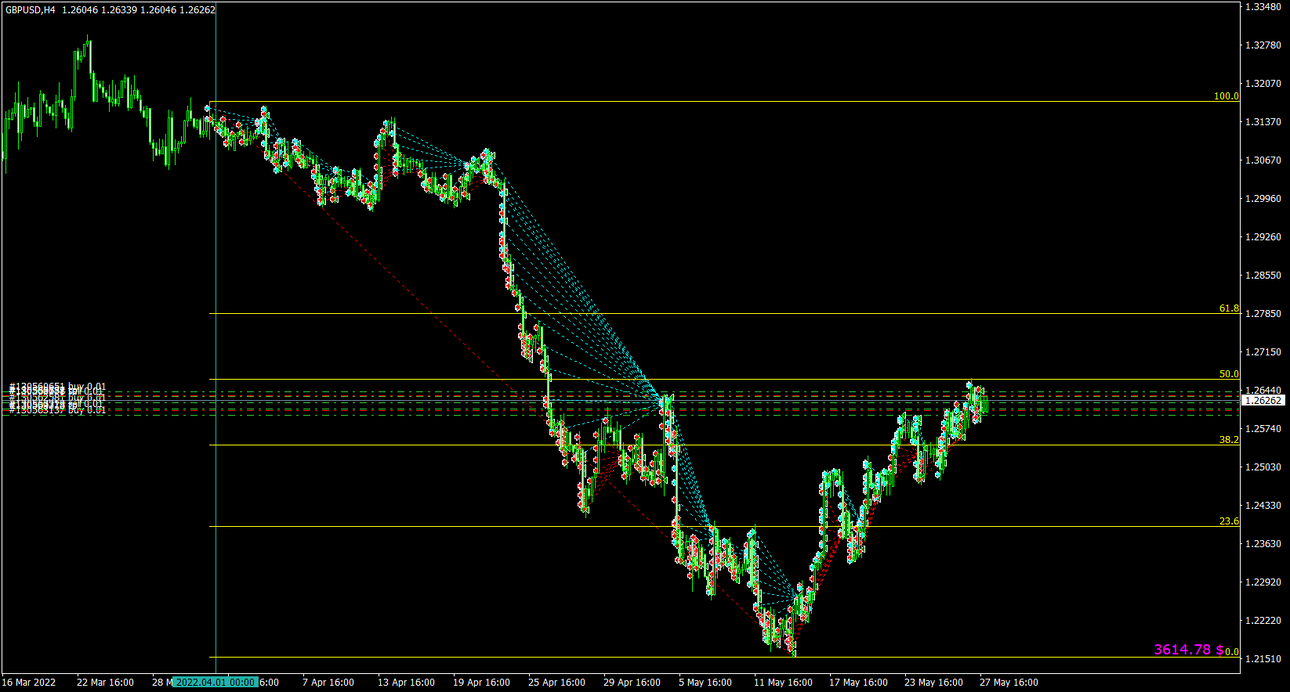1290x692 pixels.
Task: Click price scale value 1.30670
Action: point(1264,160)
